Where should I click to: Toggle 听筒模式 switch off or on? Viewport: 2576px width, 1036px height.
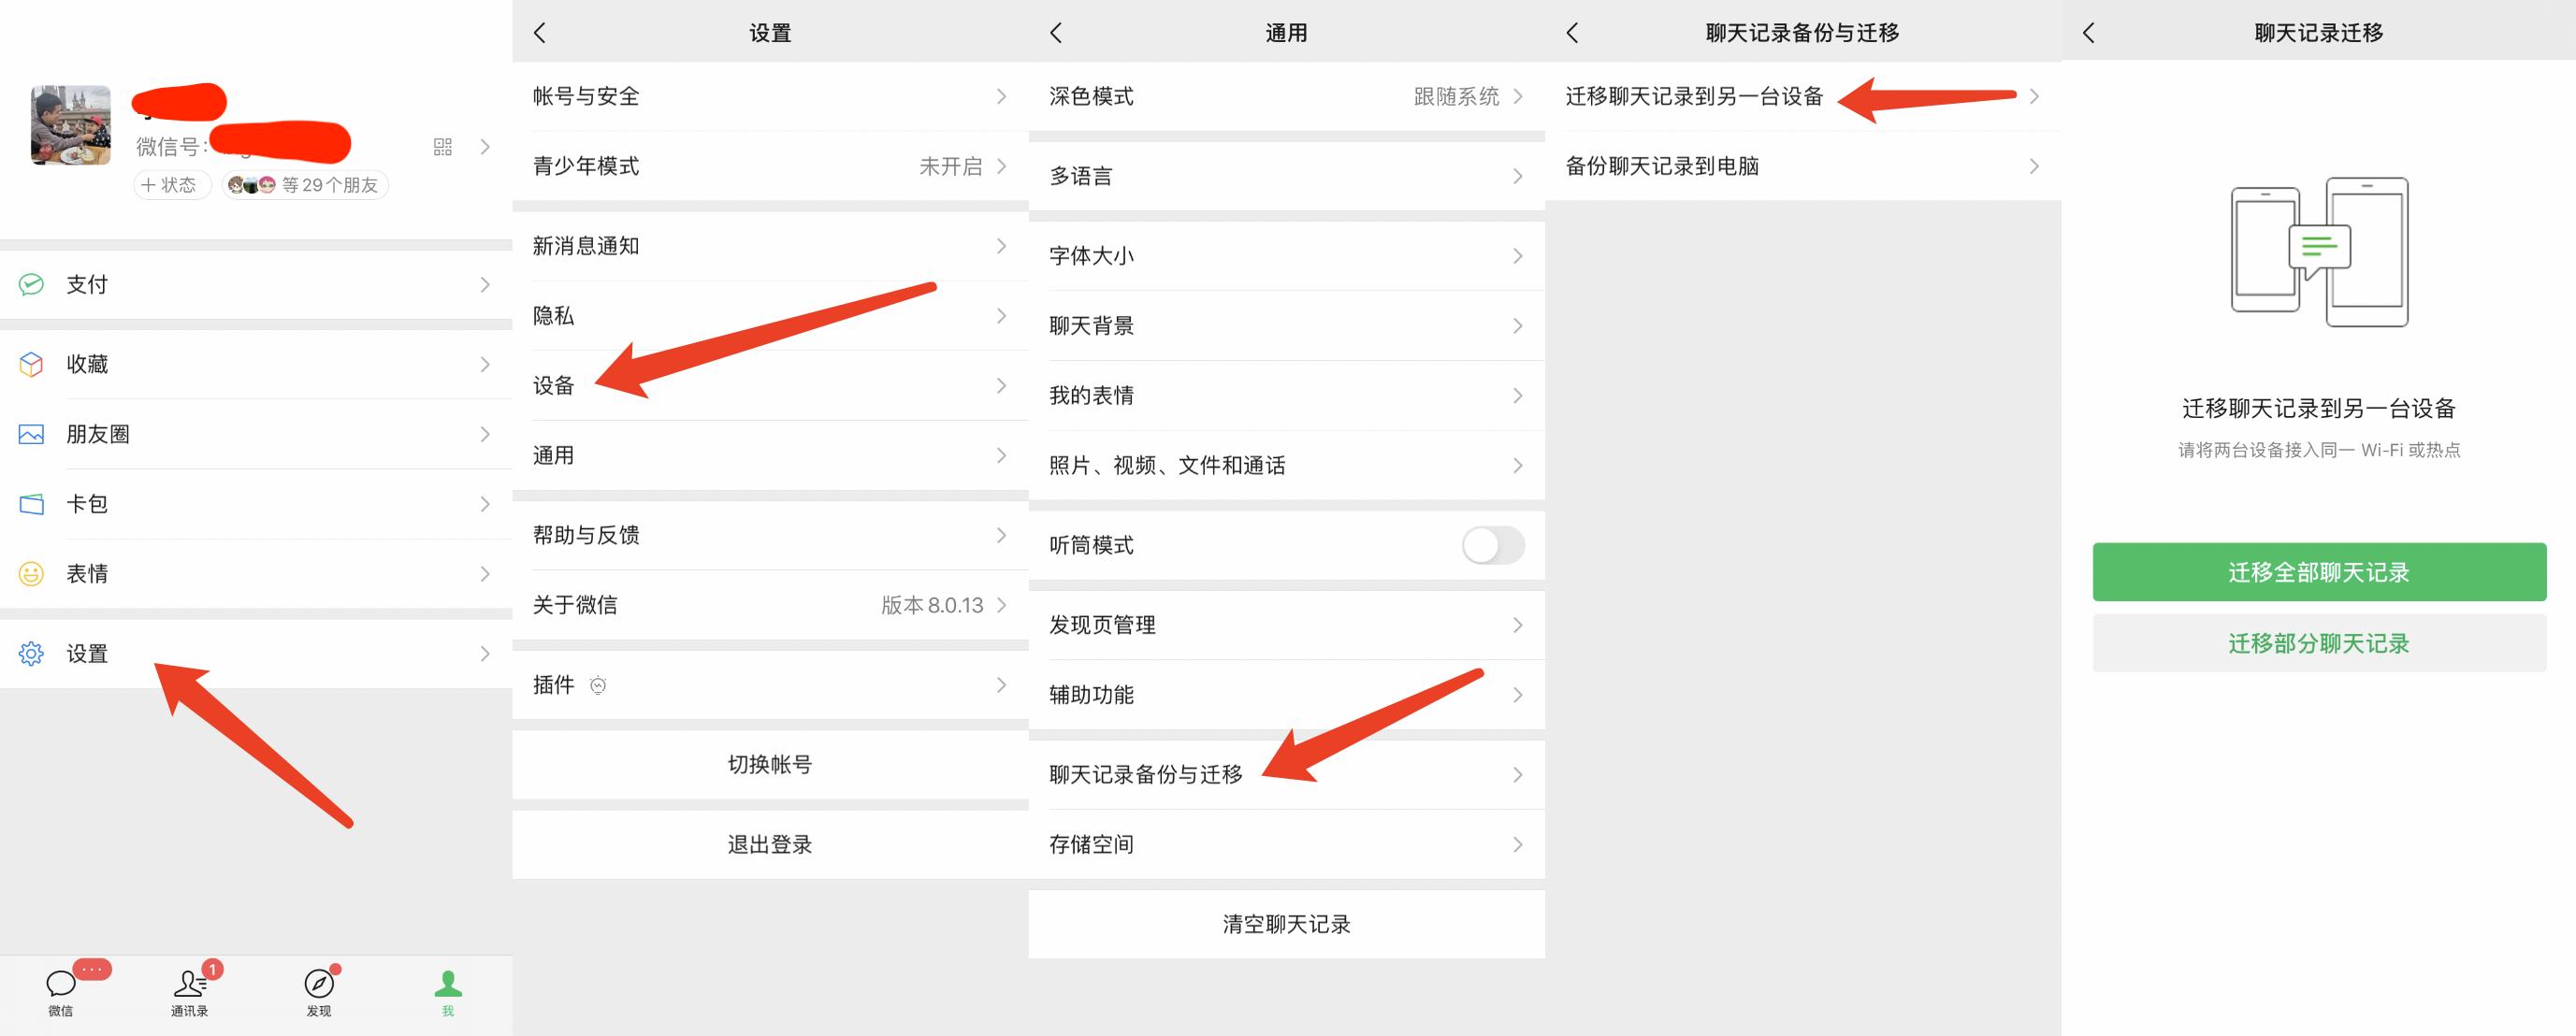1491,545
